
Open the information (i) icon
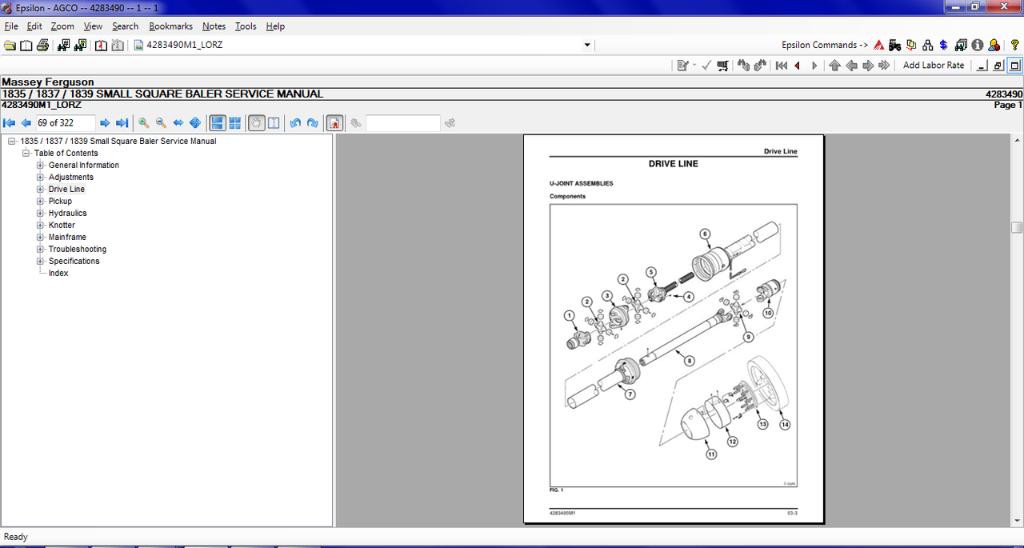[977, 45]
